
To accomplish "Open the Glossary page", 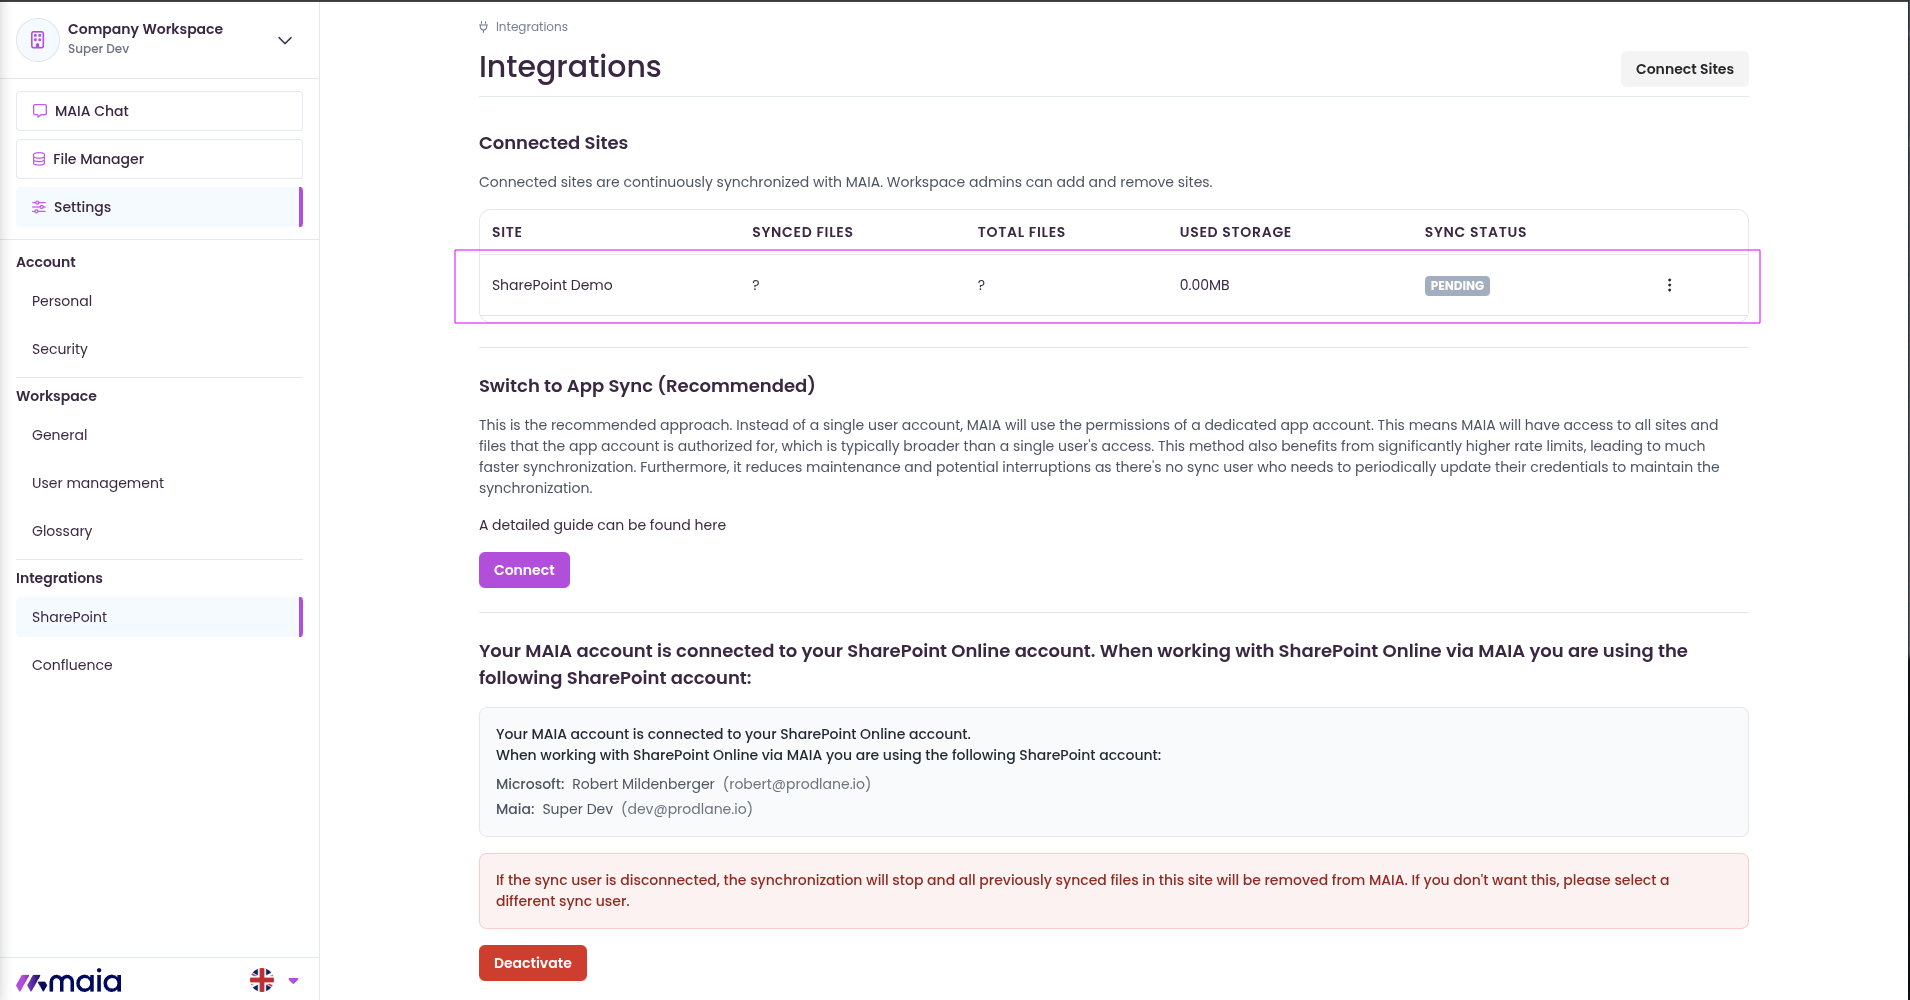I will 62,531.
